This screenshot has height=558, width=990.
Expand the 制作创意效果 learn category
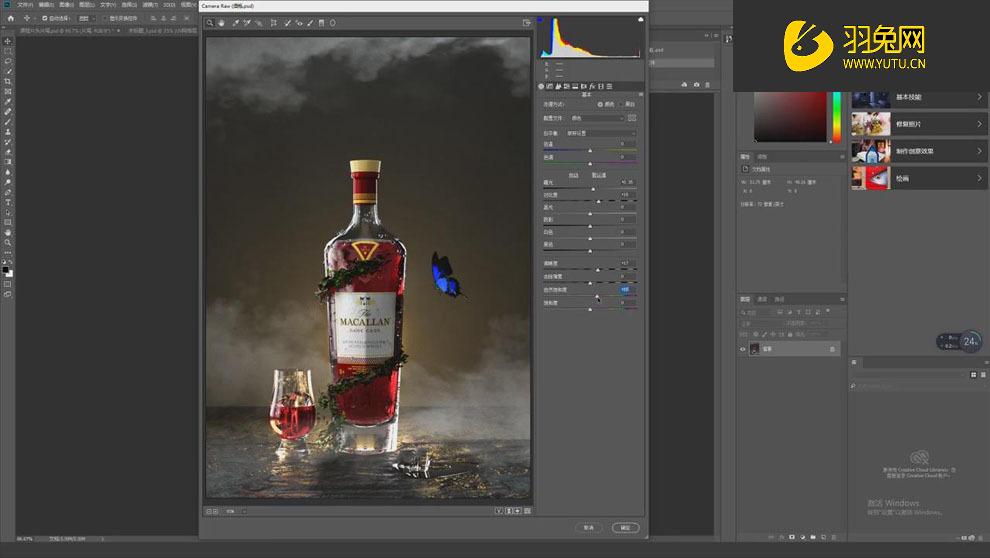(919, 151)
